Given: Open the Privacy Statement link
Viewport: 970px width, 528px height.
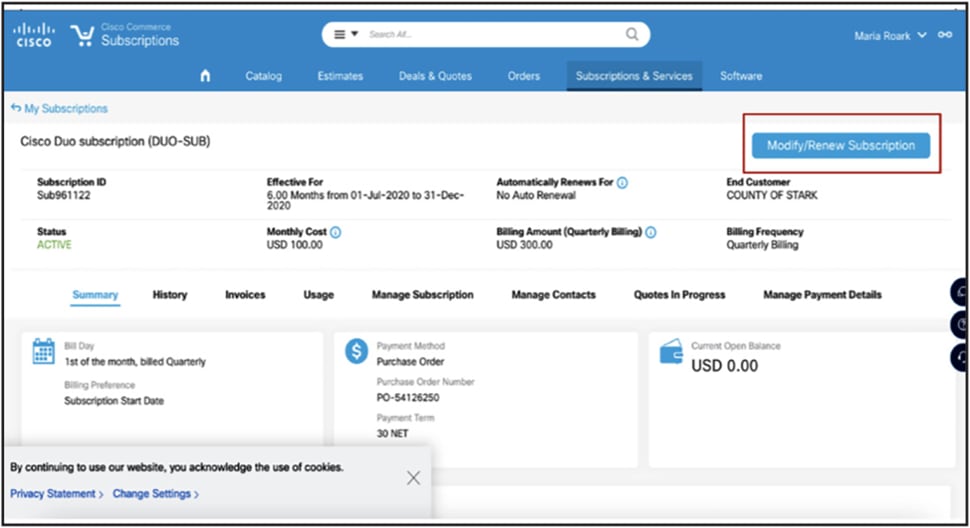Looking at the screenshot, I should tap(56, 494).
